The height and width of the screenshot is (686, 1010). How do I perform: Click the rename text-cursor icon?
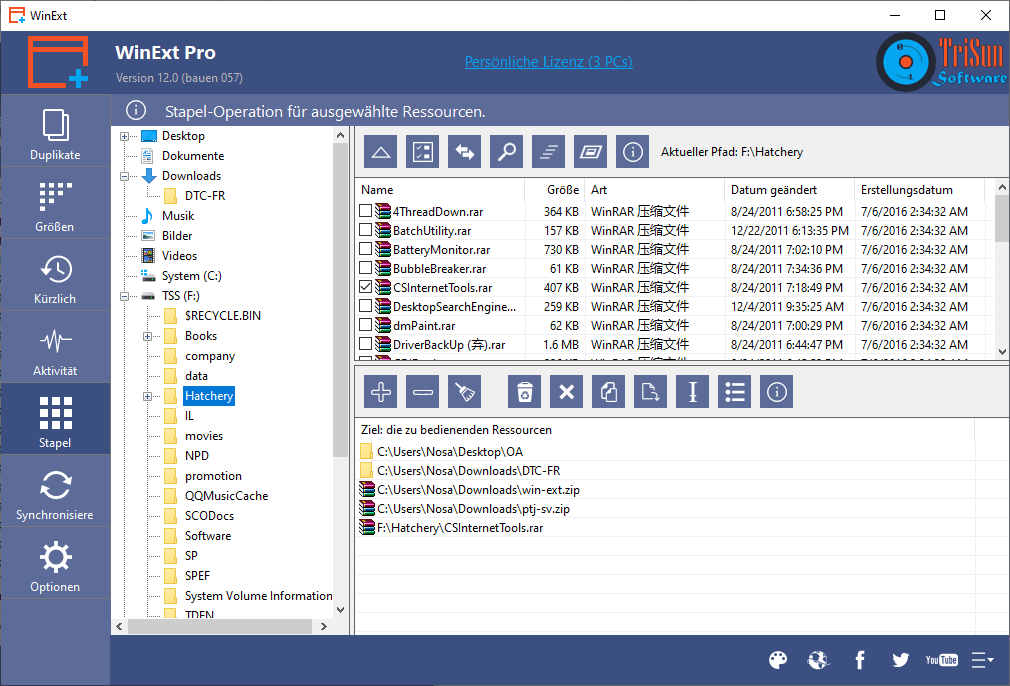(x=692, y=392)
